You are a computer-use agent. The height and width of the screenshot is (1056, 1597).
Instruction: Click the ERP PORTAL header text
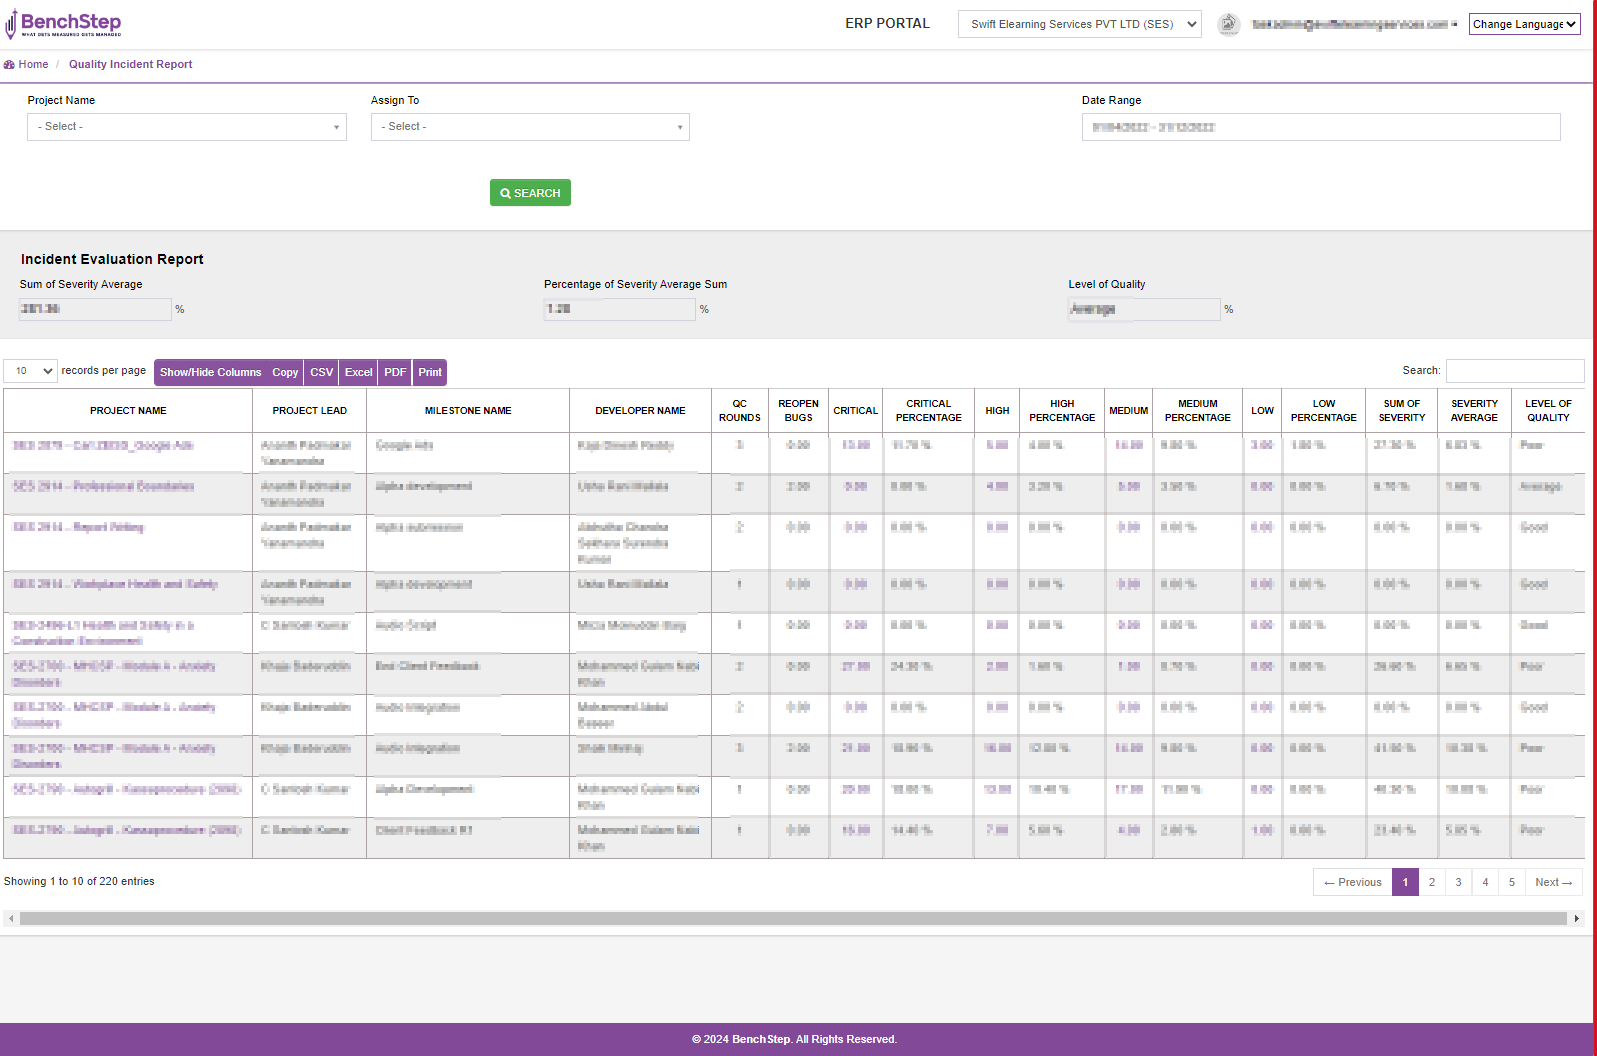click(887, 23)
